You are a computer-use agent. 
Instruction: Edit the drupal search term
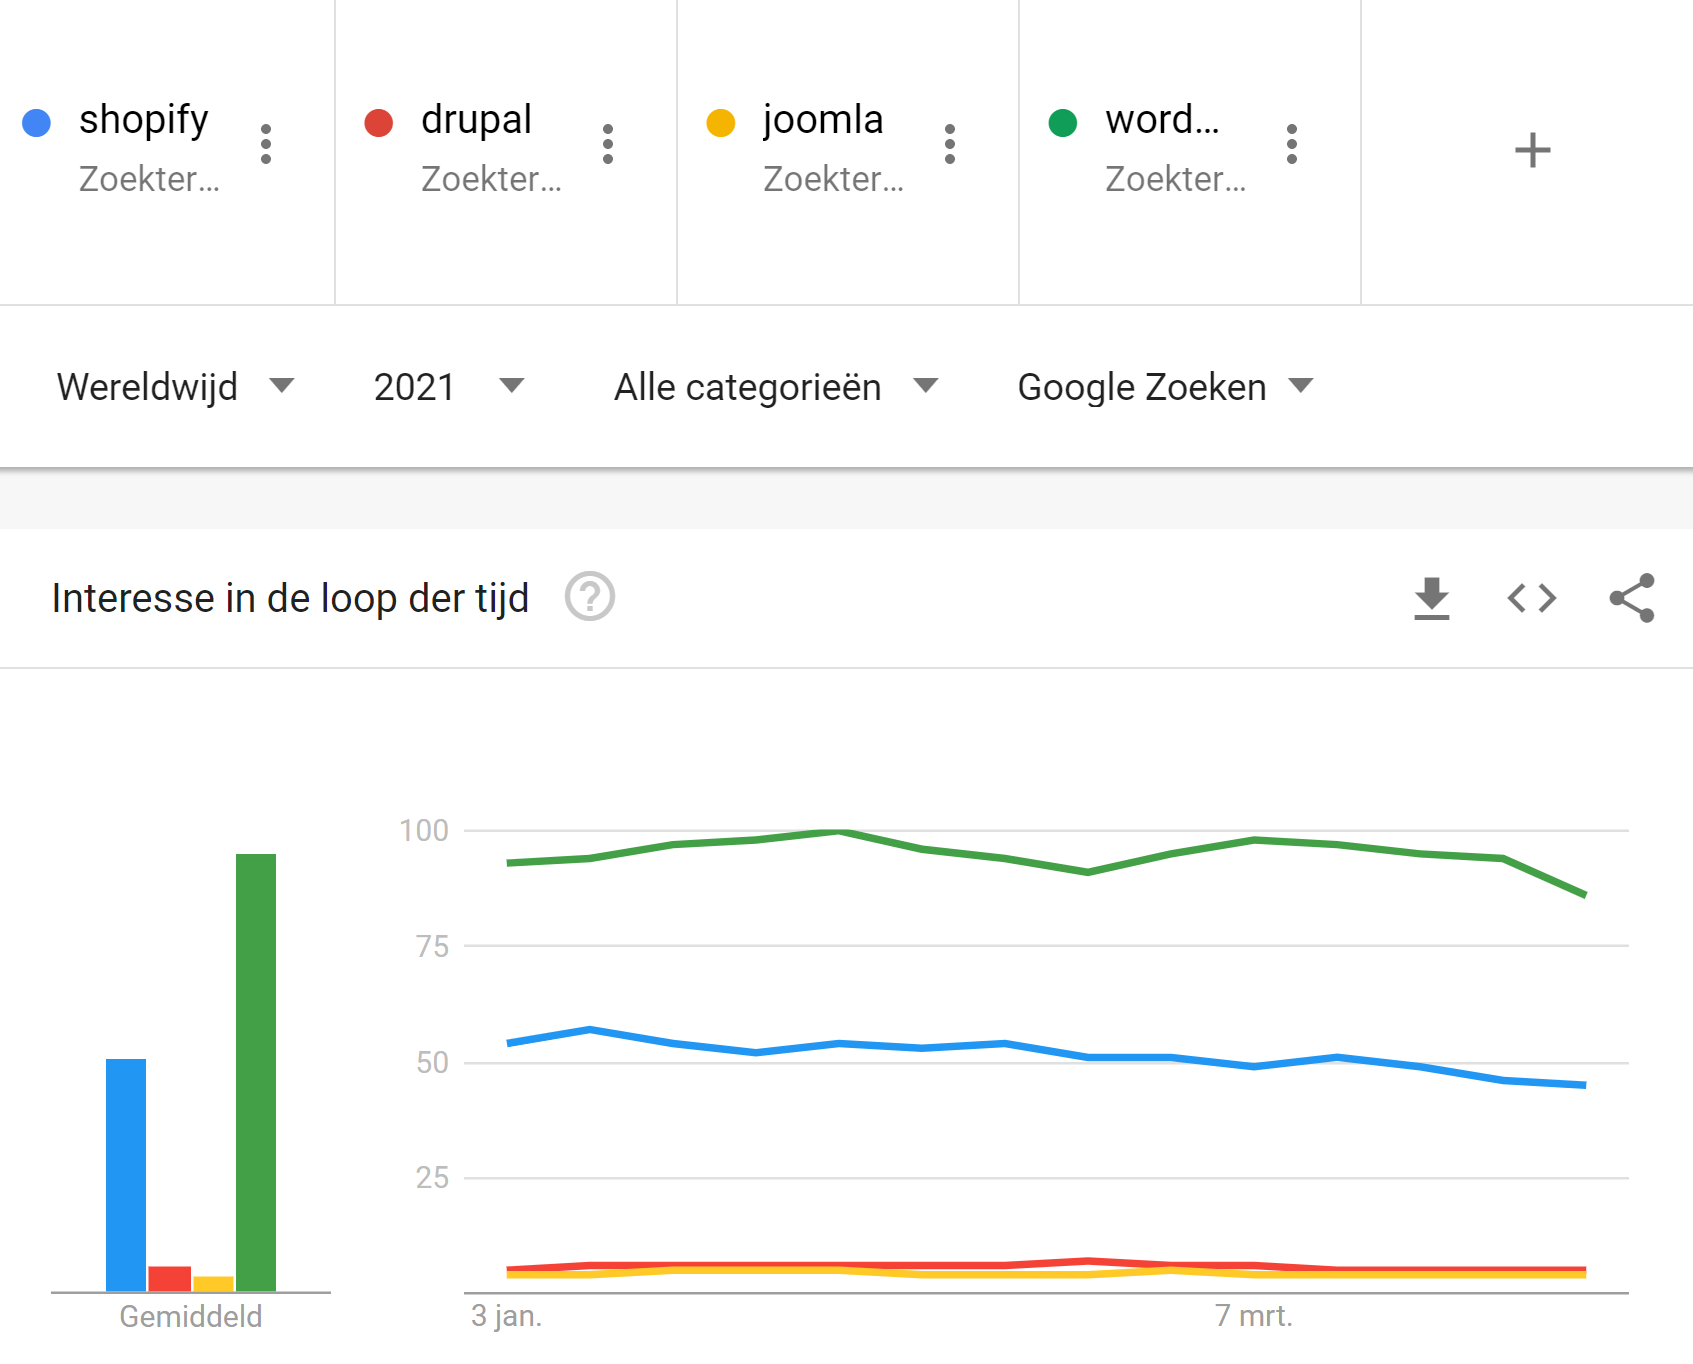[x=476, y=120]
